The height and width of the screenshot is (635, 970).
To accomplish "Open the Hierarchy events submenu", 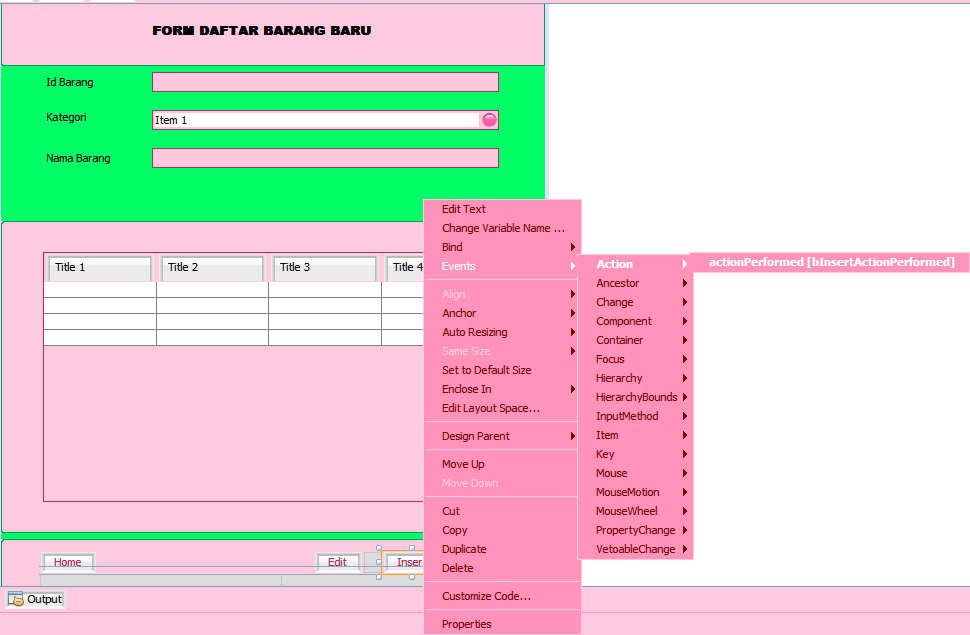I will click(635, 378).
